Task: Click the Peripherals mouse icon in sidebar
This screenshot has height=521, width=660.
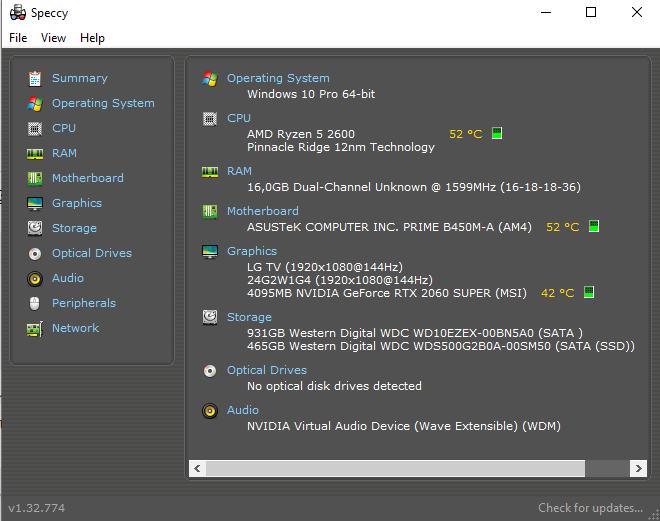Action: [x=35, y=303]
